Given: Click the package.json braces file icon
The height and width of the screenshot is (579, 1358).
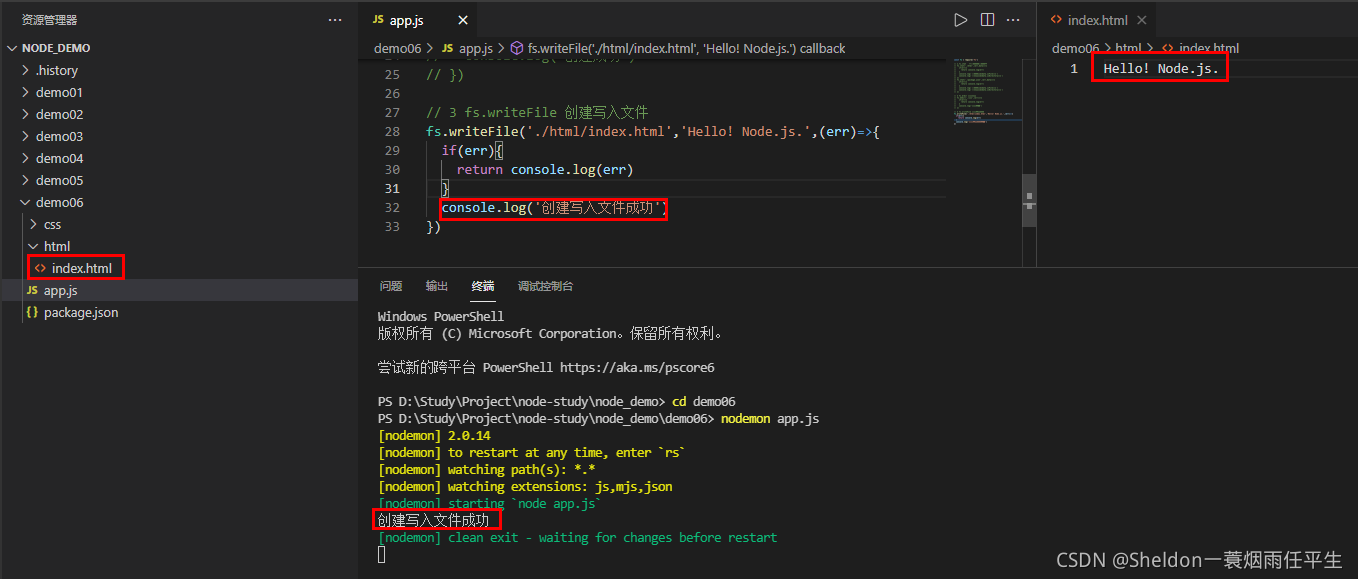Looking at the screenshot, I should pyautogui.click(x=32, y=312).
